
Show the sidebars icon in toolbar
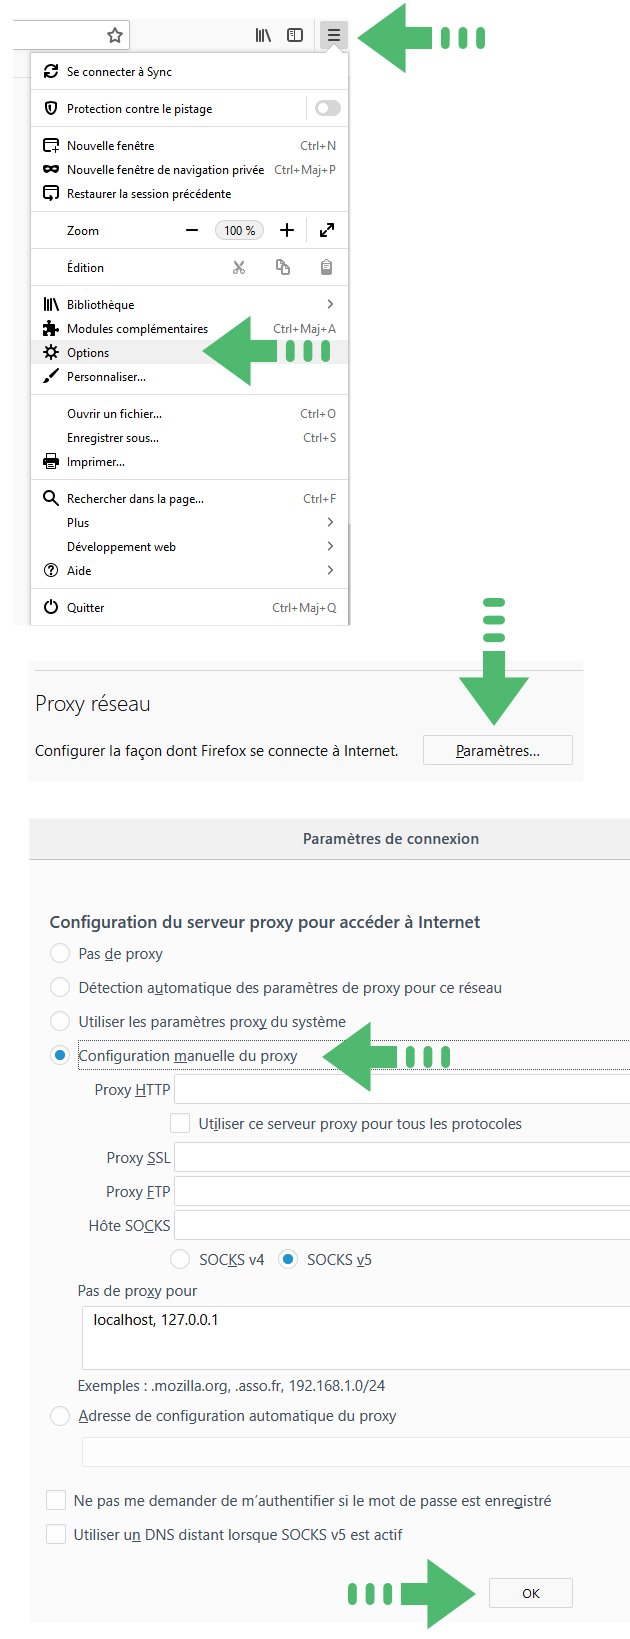[x=295, y=35]
